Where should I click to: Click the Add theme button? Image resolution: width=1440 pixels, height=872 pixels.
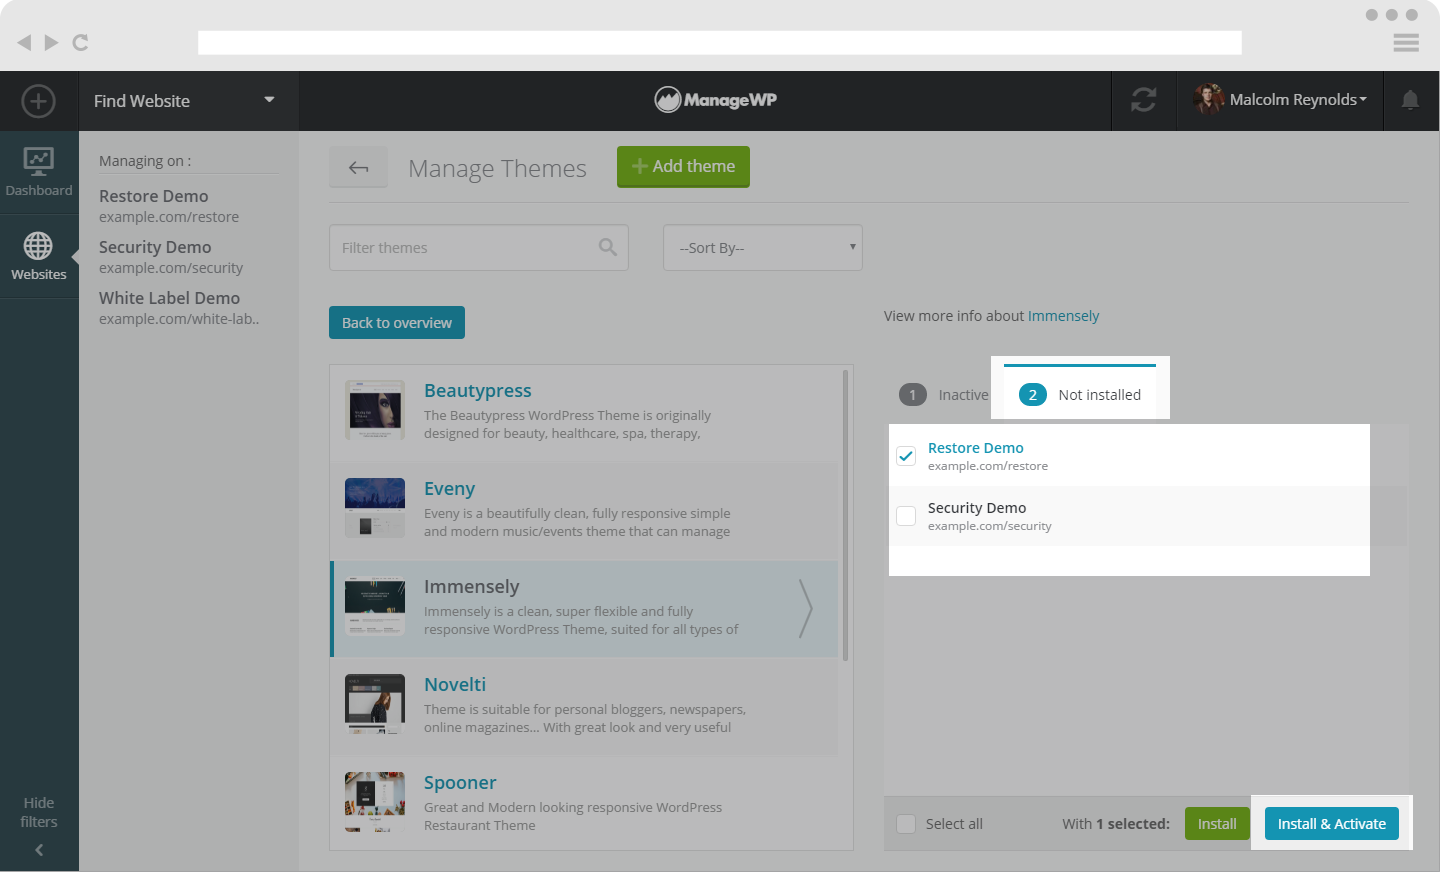[x=683, y=166]
